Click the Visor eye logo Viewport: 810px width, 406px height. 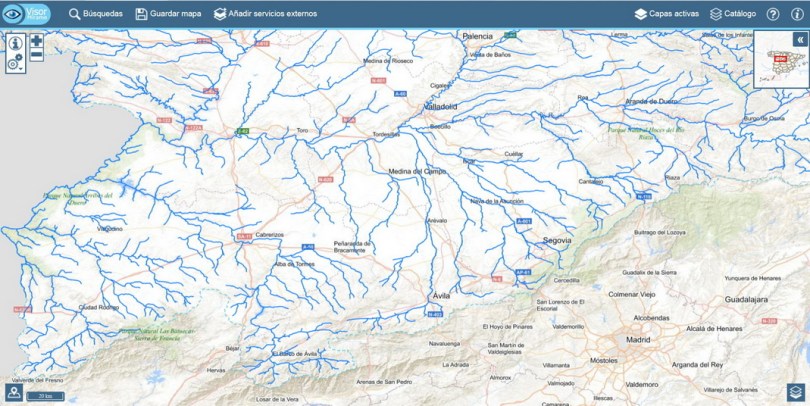point(26,14)
